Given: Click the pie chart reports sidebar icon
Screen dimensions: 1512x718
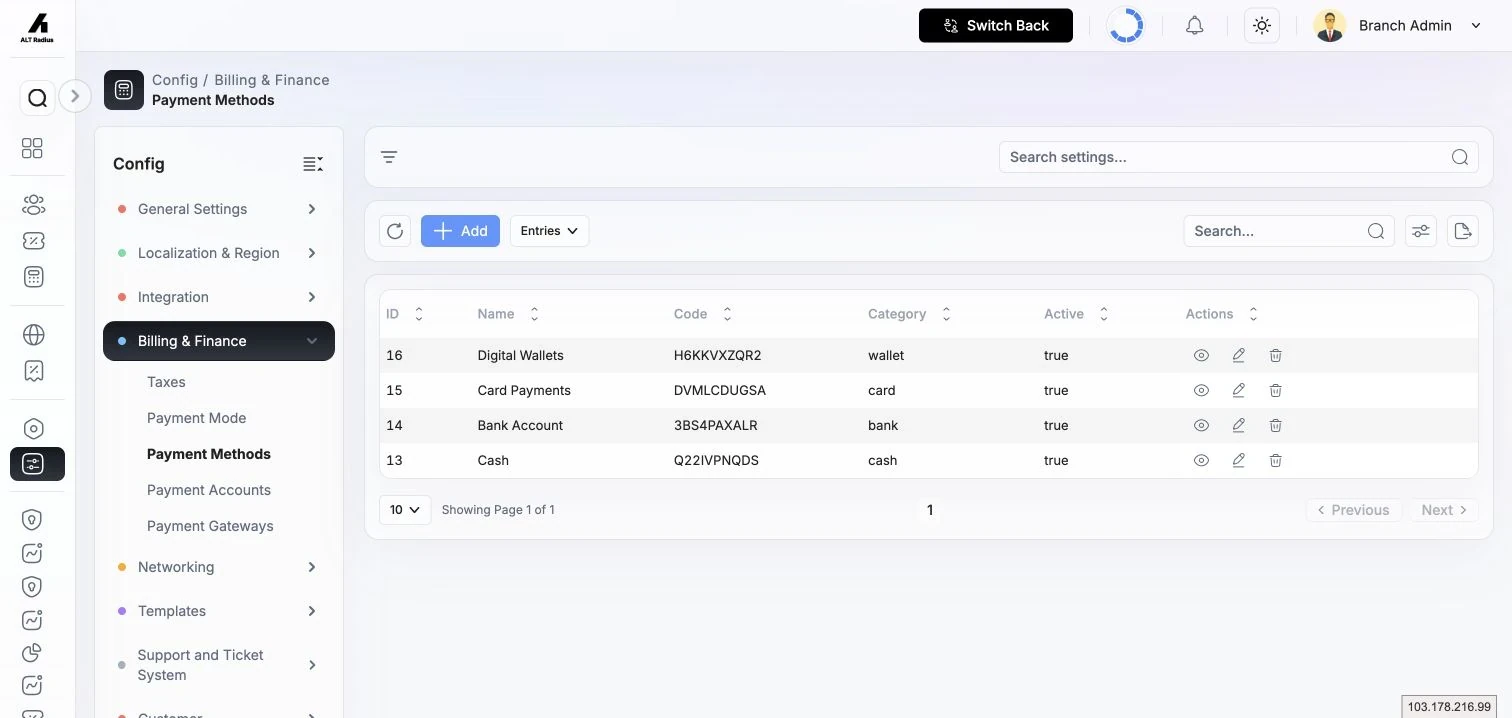Looking at the screenshot, I should click(32, 652).
